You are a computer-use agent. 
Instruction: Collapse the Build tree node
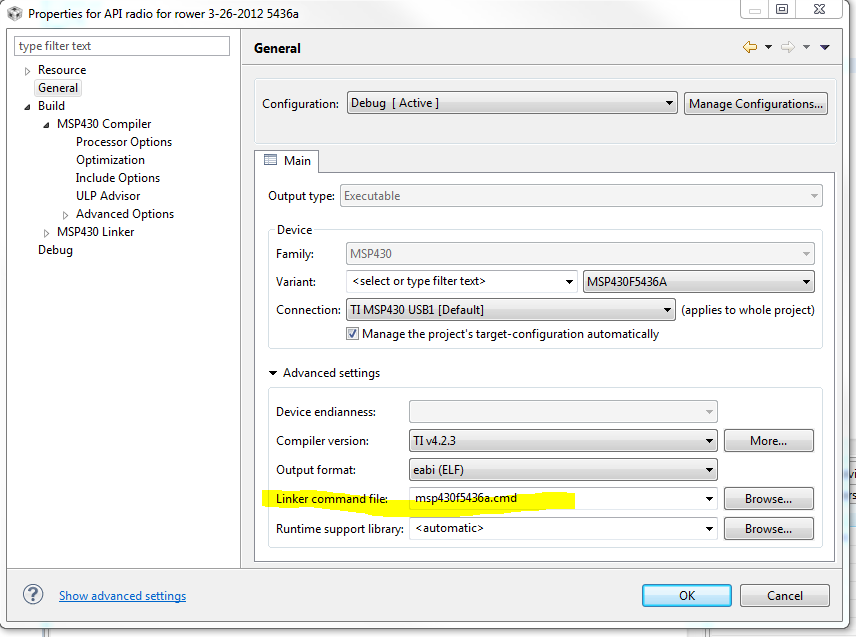point(27,107)
